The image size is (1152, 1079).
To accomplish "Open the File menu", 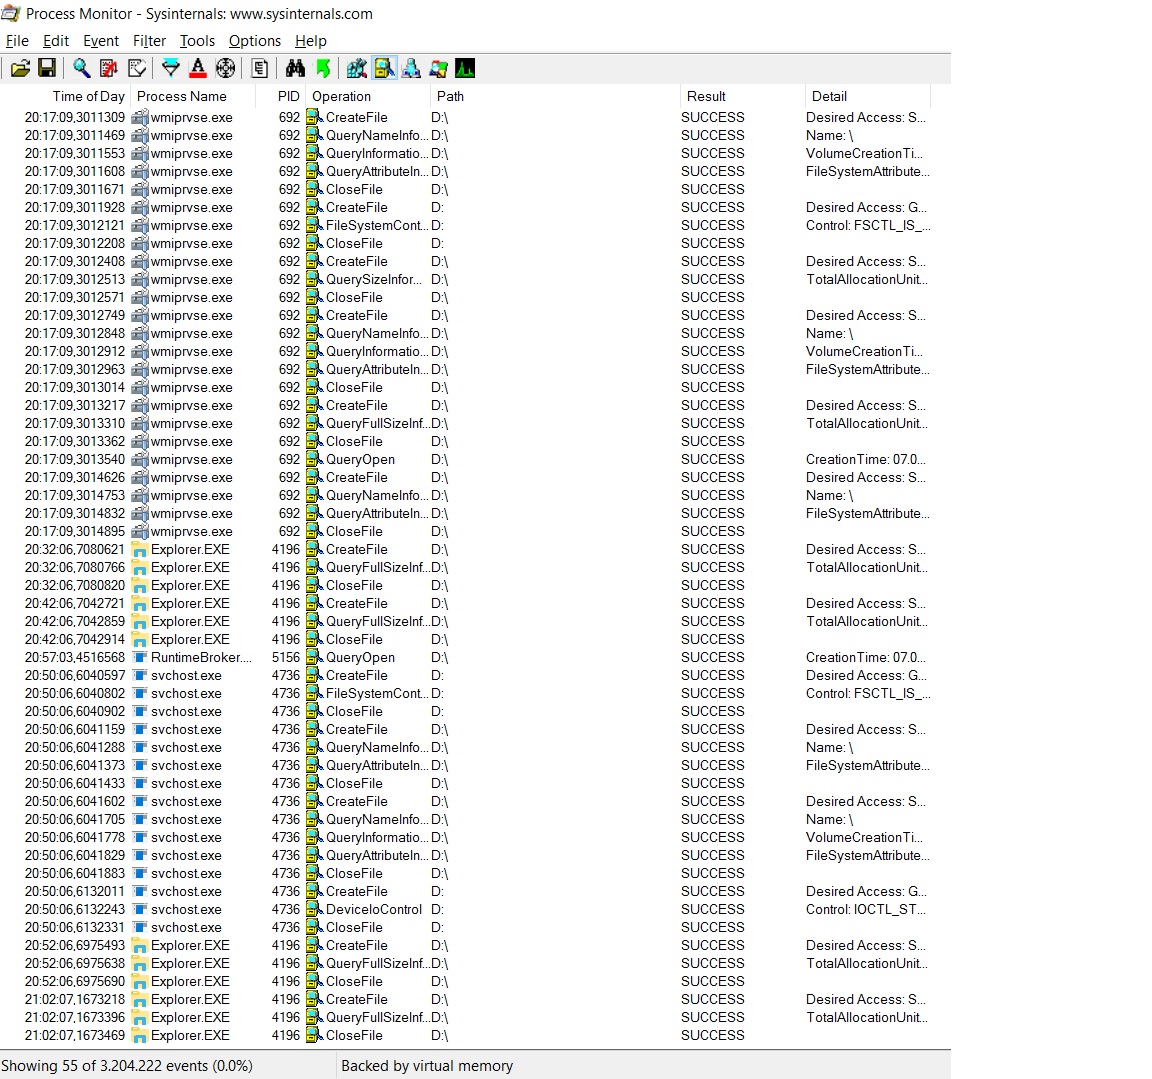I will (x=17, y=41).
